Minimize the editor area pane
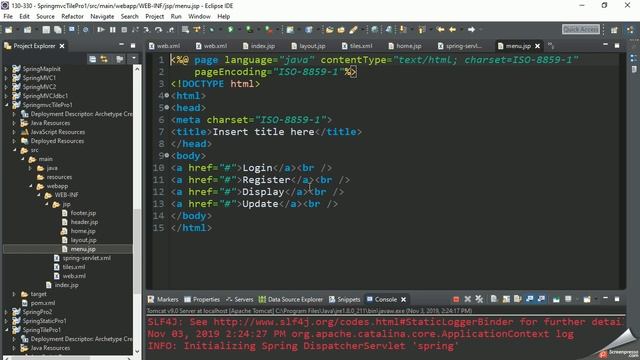640x360 pixels. [605, 44]
